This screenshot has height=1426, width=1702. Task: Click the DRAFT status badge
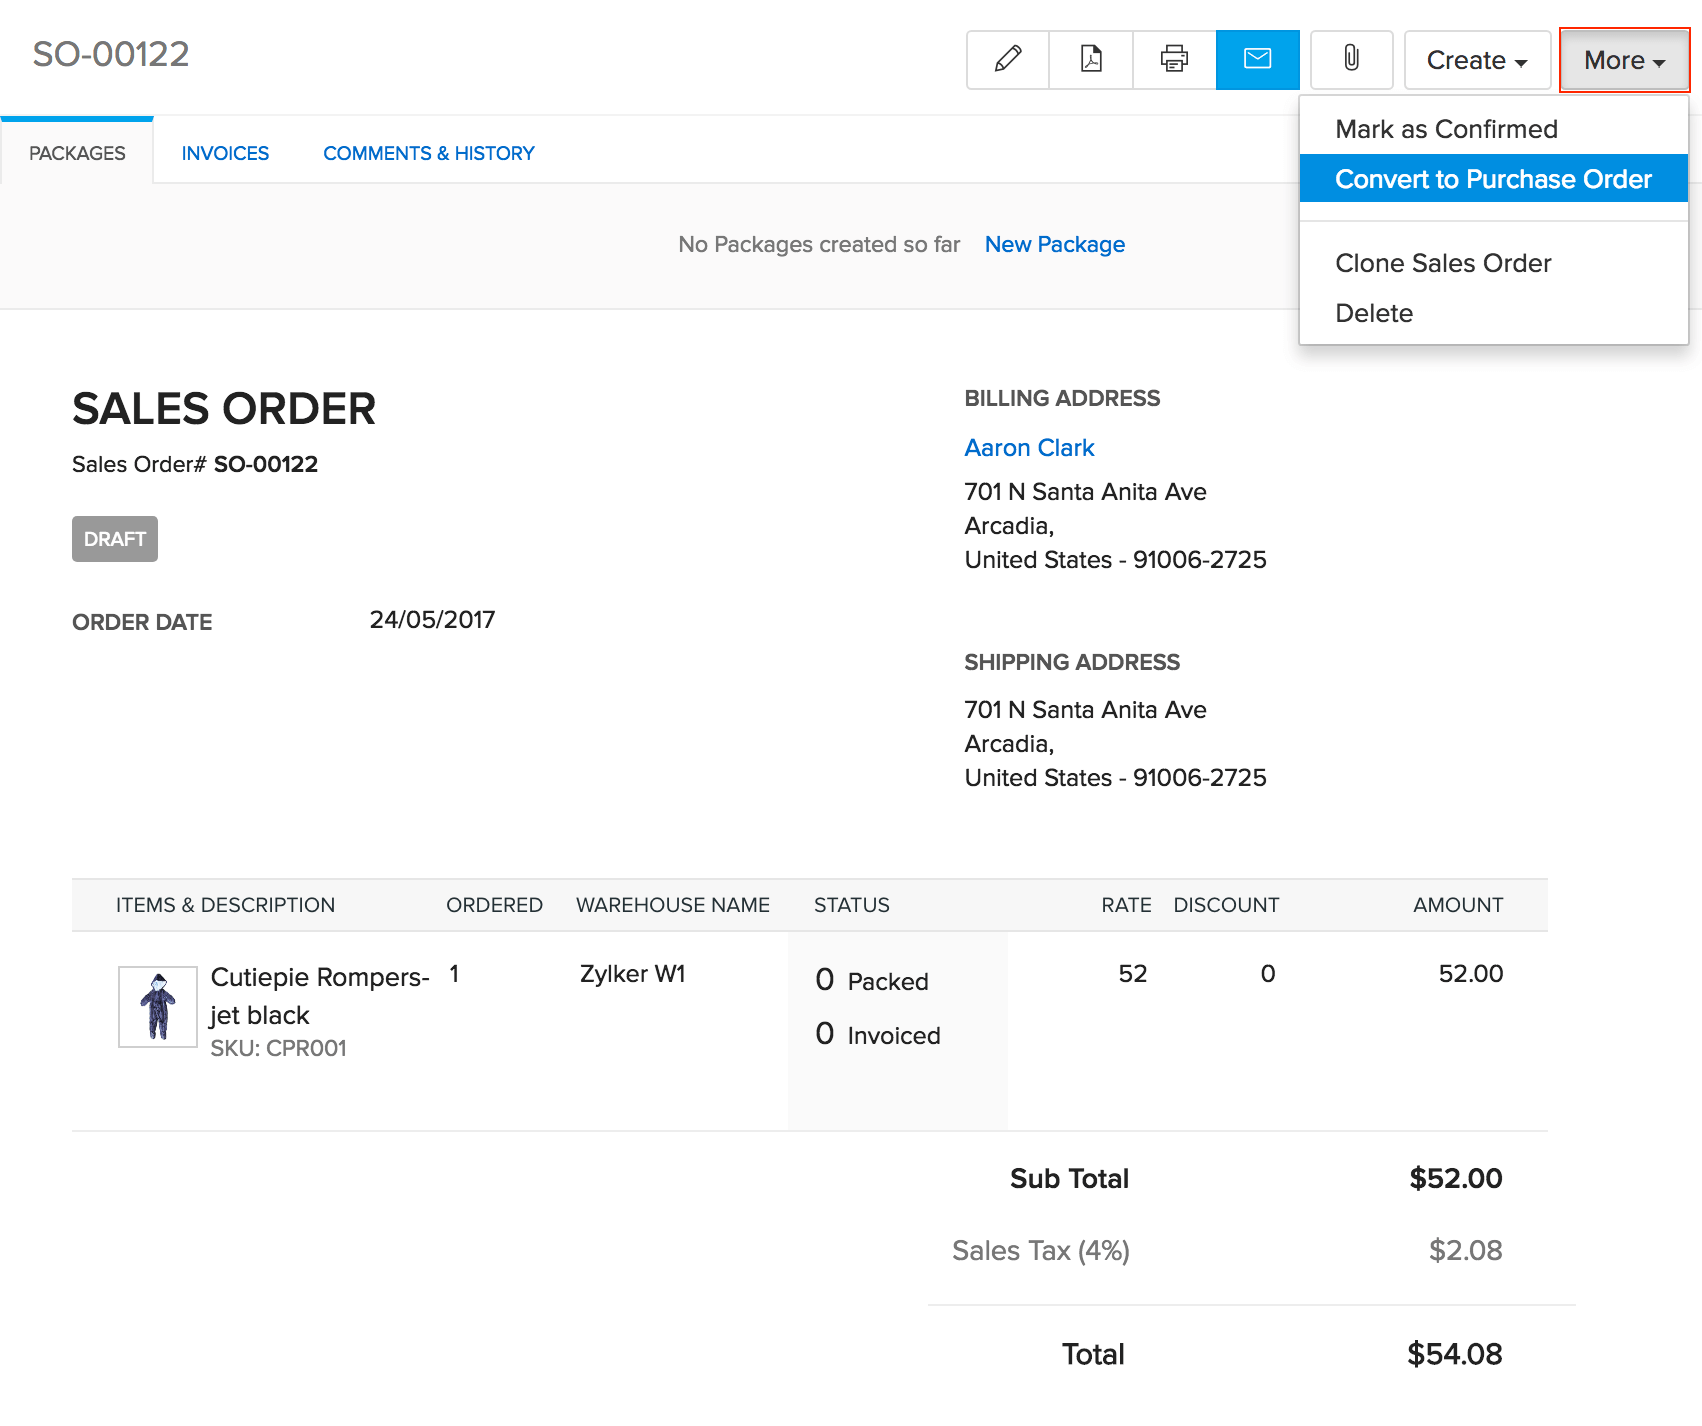(x=114, y=539)
